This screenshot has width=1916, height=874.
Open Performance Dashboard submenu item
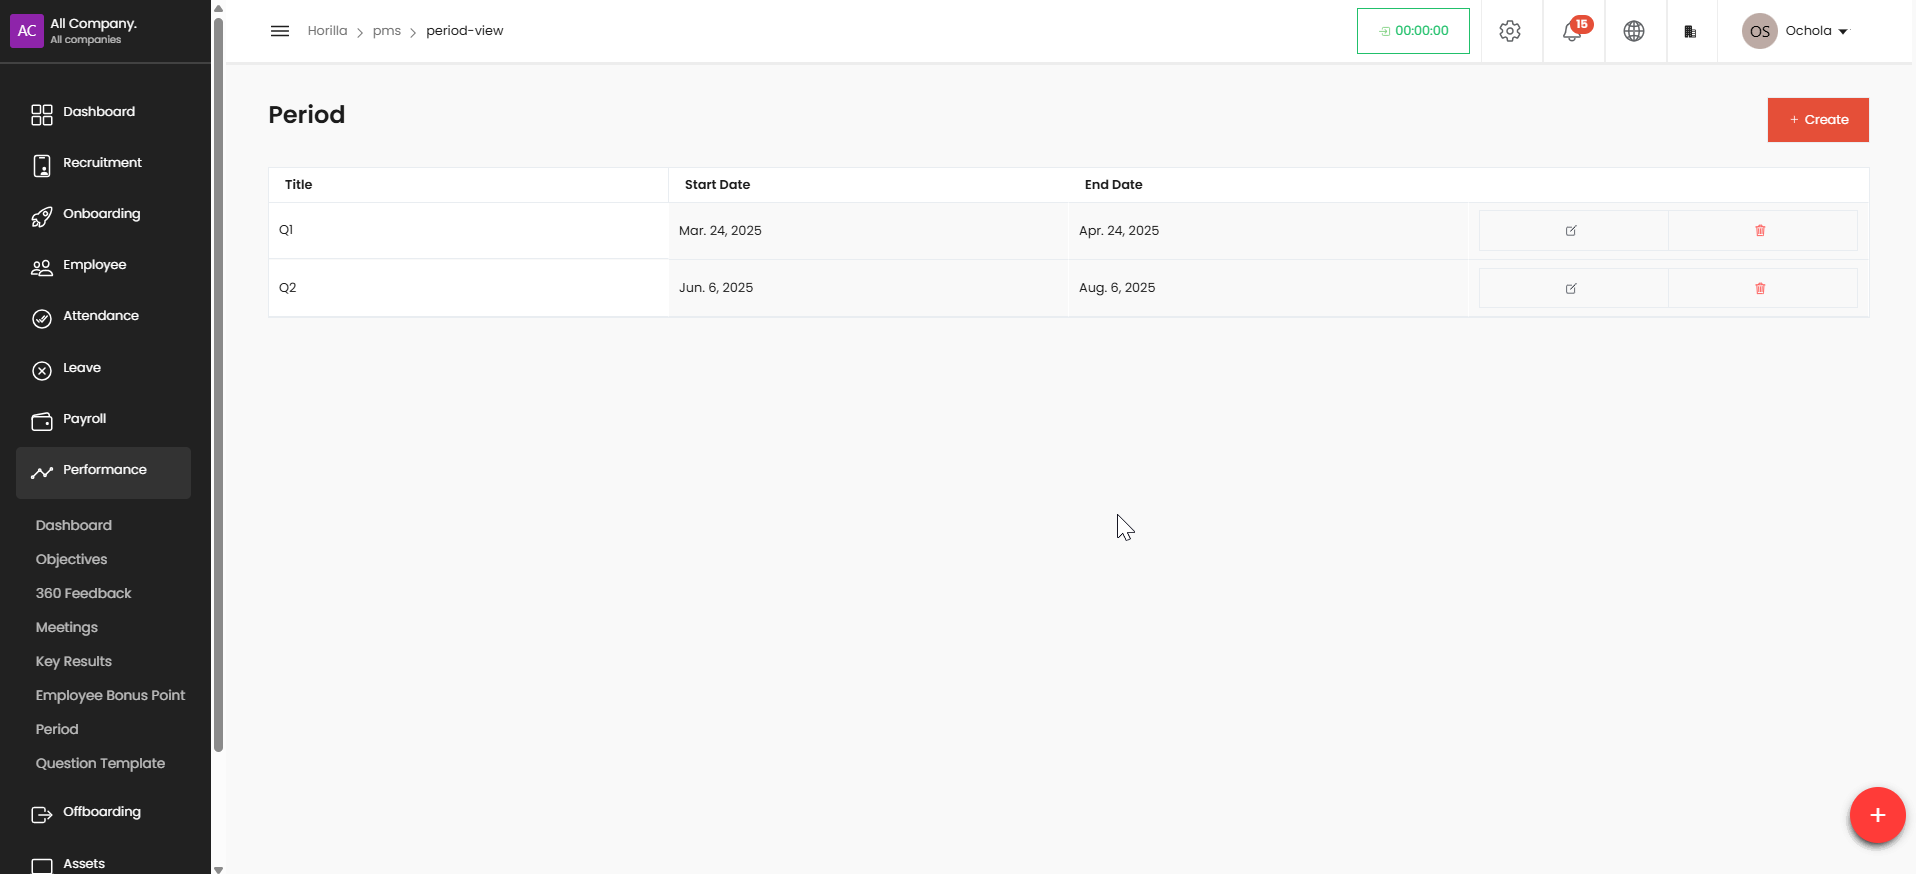tap(74, 525)
